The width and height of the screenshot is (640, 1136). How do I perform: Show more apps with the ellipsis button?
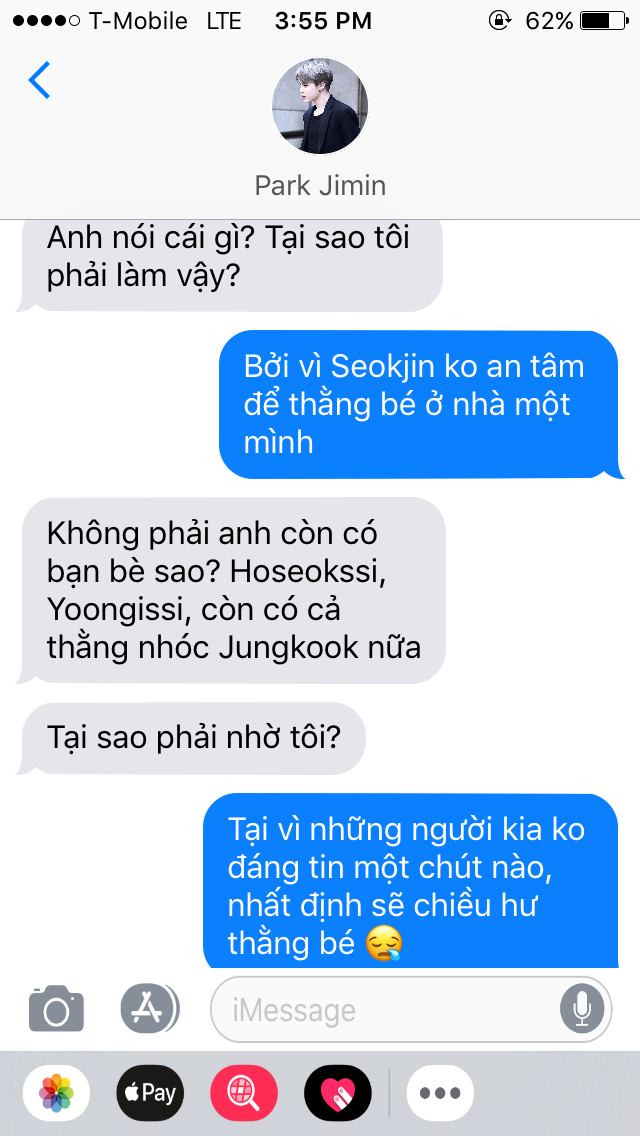click(441, 1093)
